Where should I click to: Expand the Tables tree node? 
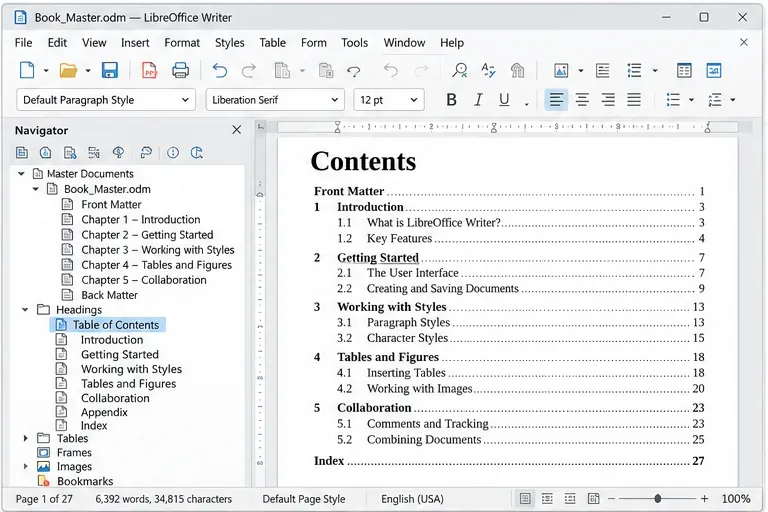click(25, 438)
